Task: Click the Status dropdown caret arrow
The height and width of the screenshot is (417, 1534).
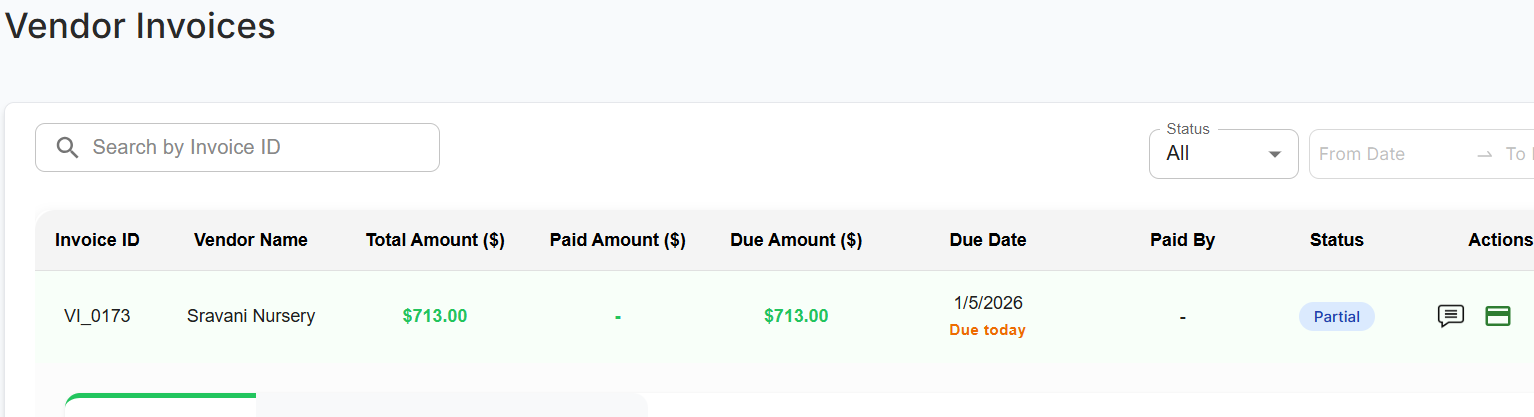Action: [x=1274, y=154]
